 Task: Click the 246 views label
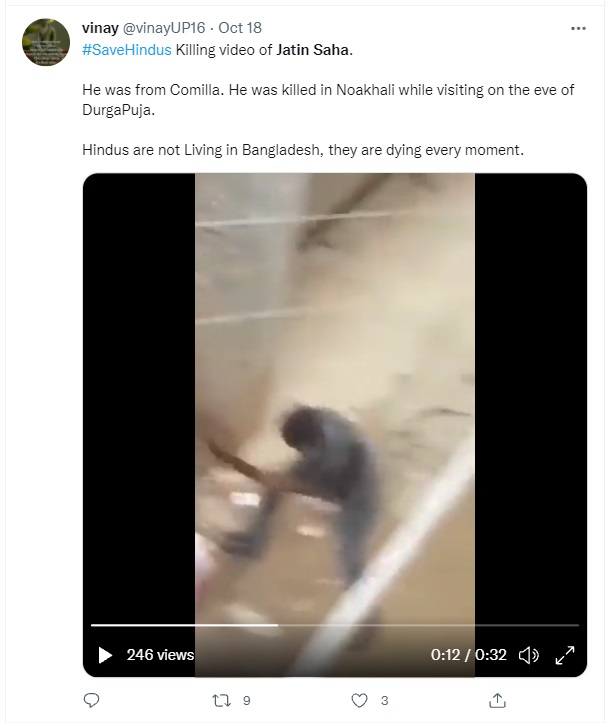[160, 655]
